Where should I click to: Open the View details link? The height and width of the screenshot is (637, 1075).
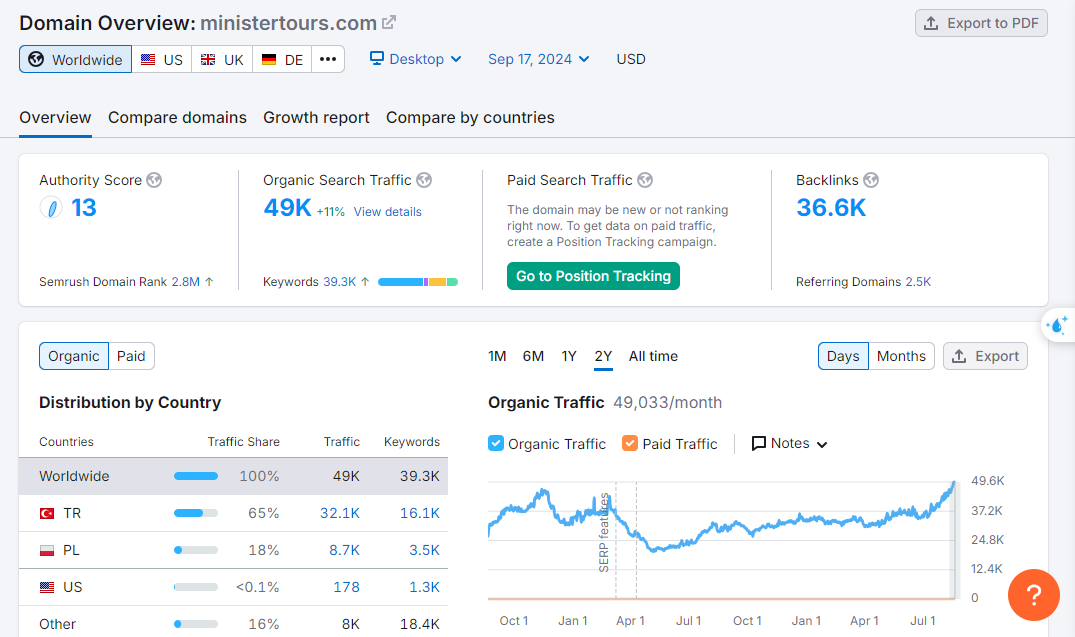[x=387, y=212]
